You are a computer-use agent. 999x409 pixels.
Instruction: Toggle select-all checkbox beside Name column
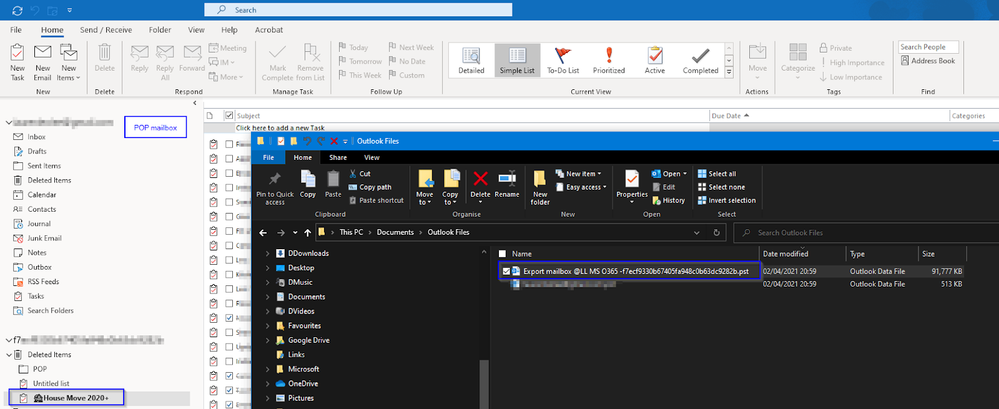pyautogui.click(x=503, y=254)
